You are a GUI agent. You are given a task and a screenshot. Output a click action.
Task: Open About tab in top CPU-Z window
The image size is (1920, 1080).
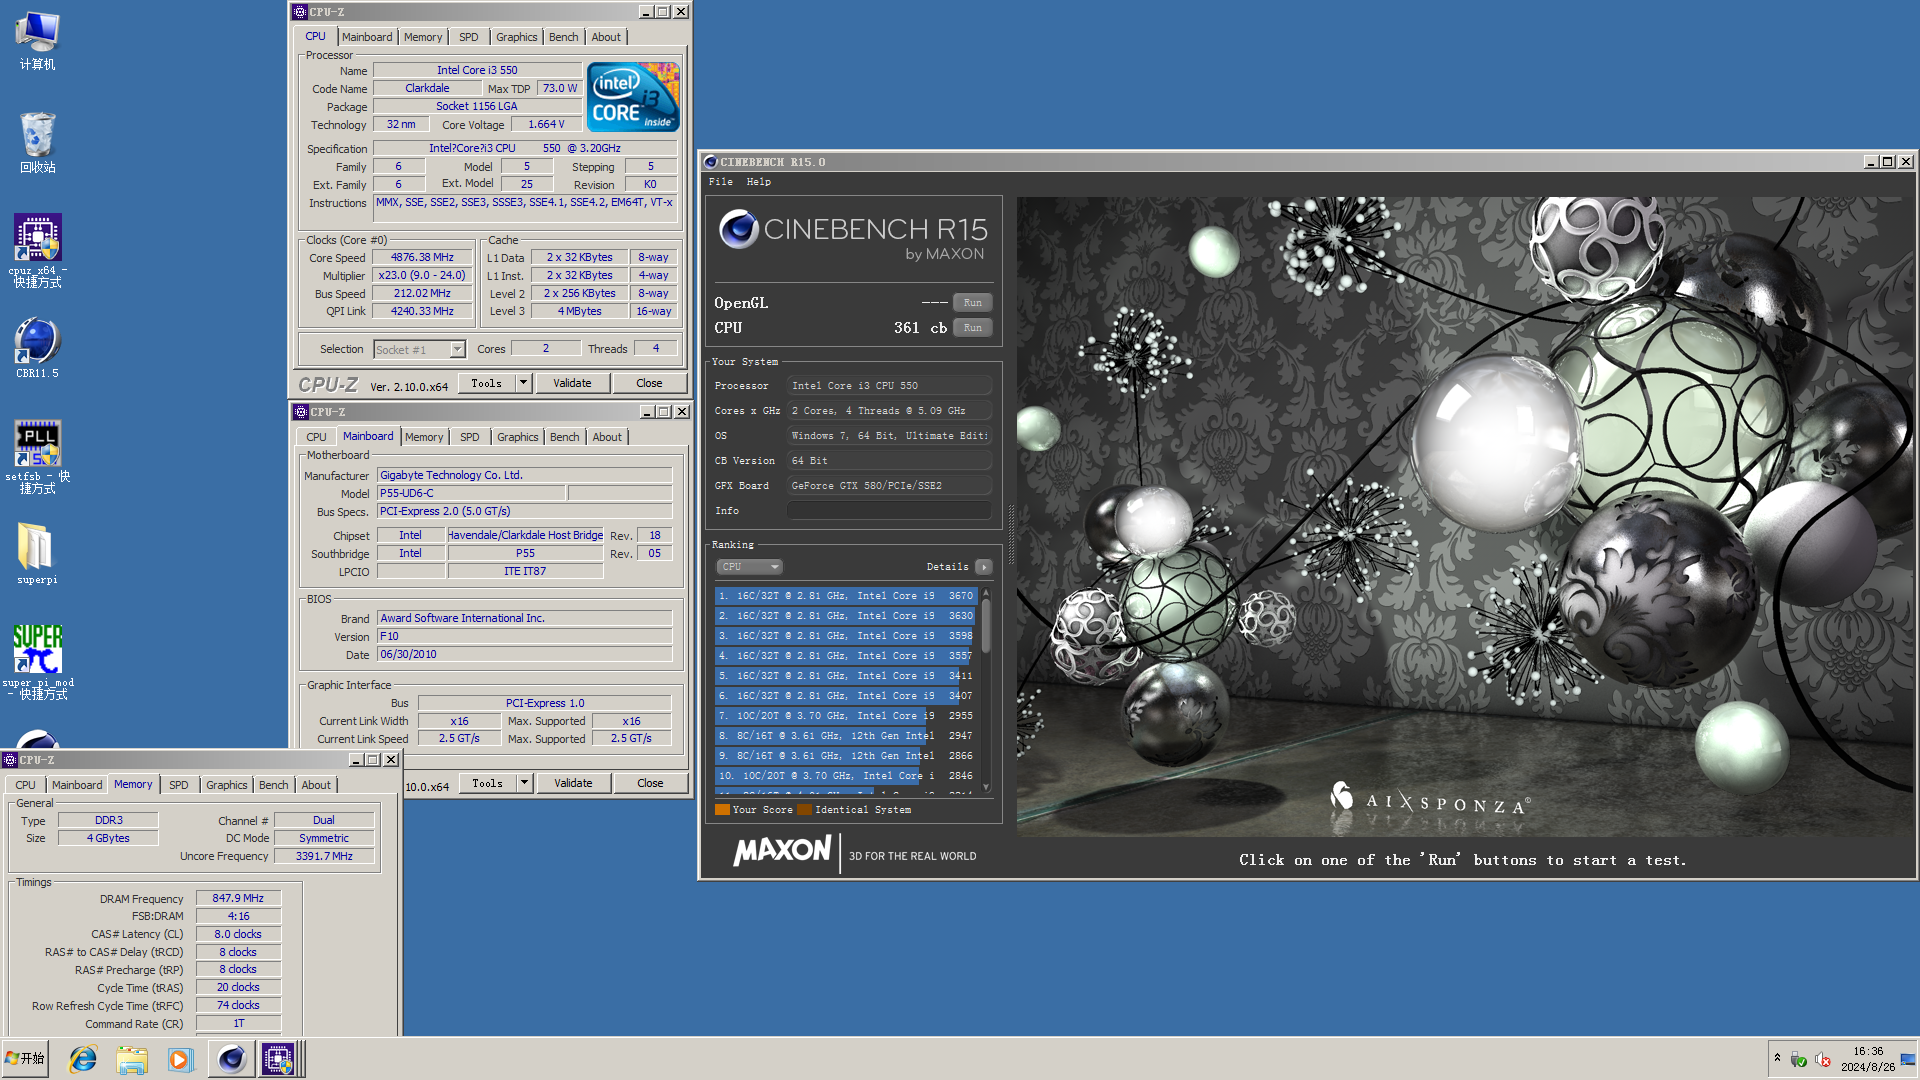[x=606, y=37]
